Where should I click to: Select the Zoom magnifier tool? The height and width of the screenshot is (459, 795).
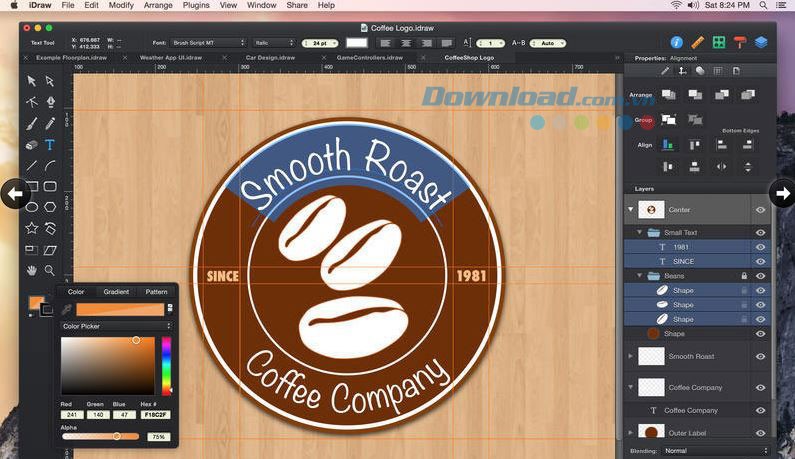[x=50, y=270]
